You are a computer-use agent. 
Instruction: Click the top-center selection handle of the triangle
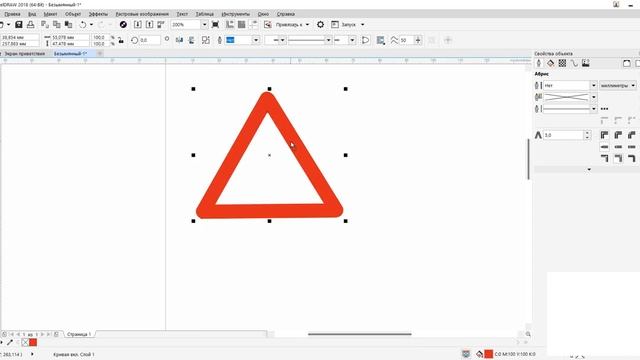point(269,89)
